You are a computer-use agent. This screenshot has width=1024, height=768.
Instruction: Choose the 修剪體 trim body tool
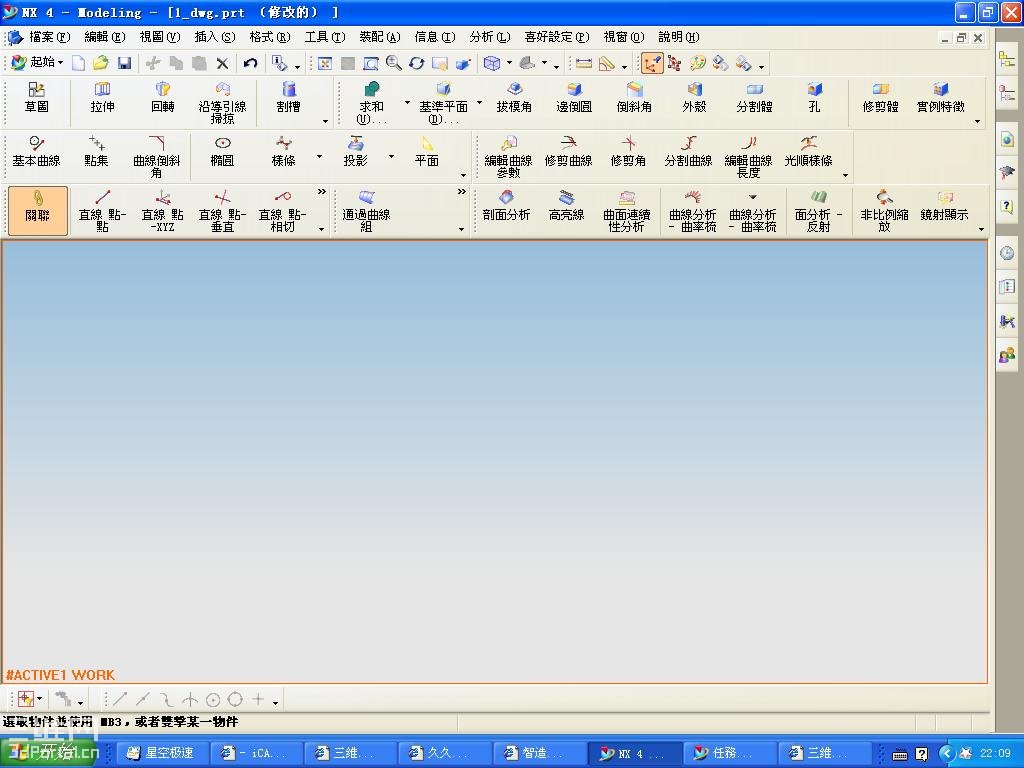click(880, 98)
